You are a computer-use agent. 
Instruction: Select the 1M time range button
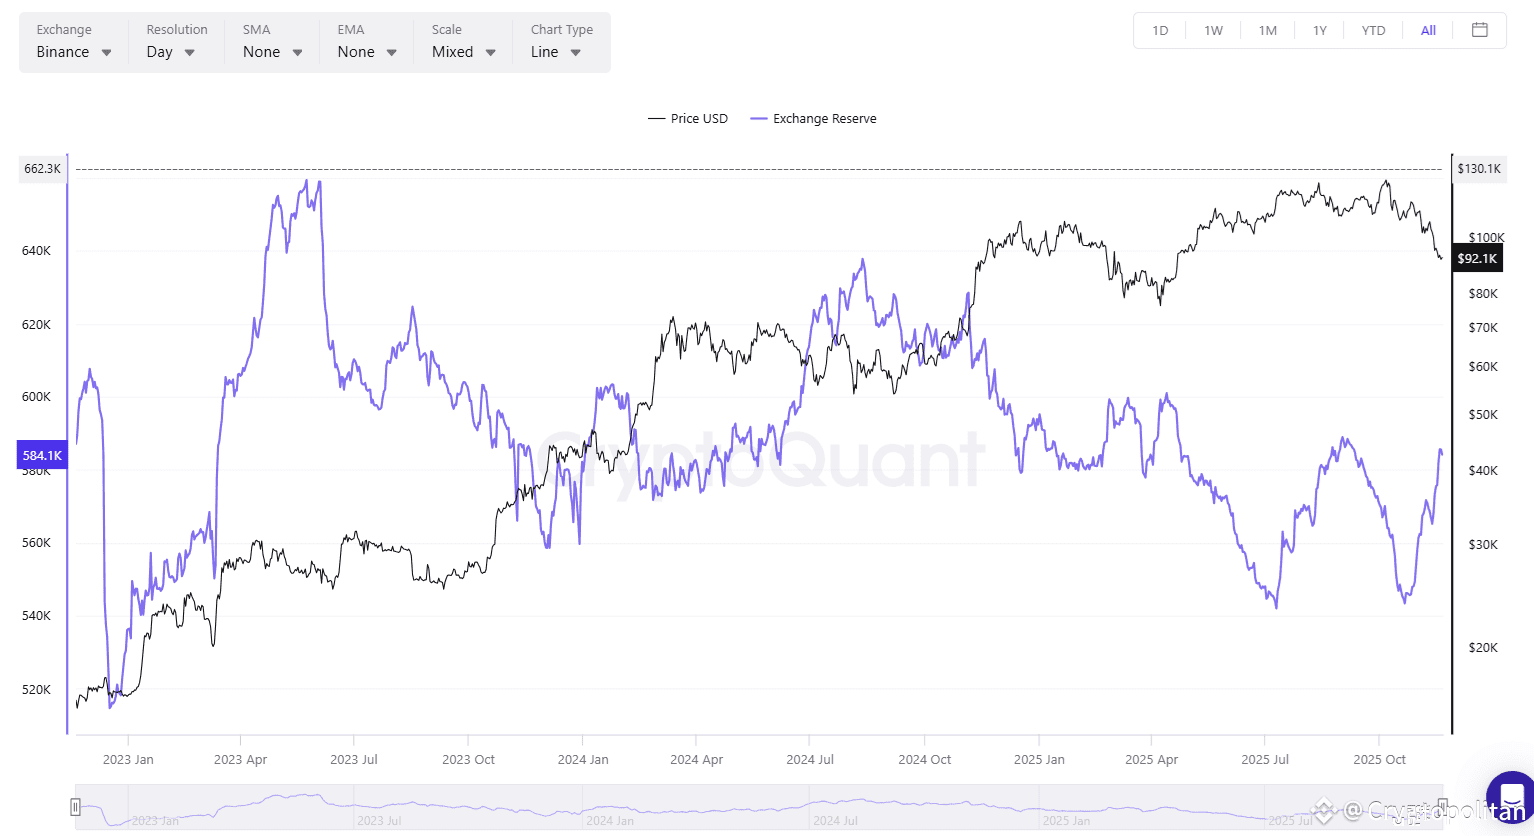tap(1267, 30)
